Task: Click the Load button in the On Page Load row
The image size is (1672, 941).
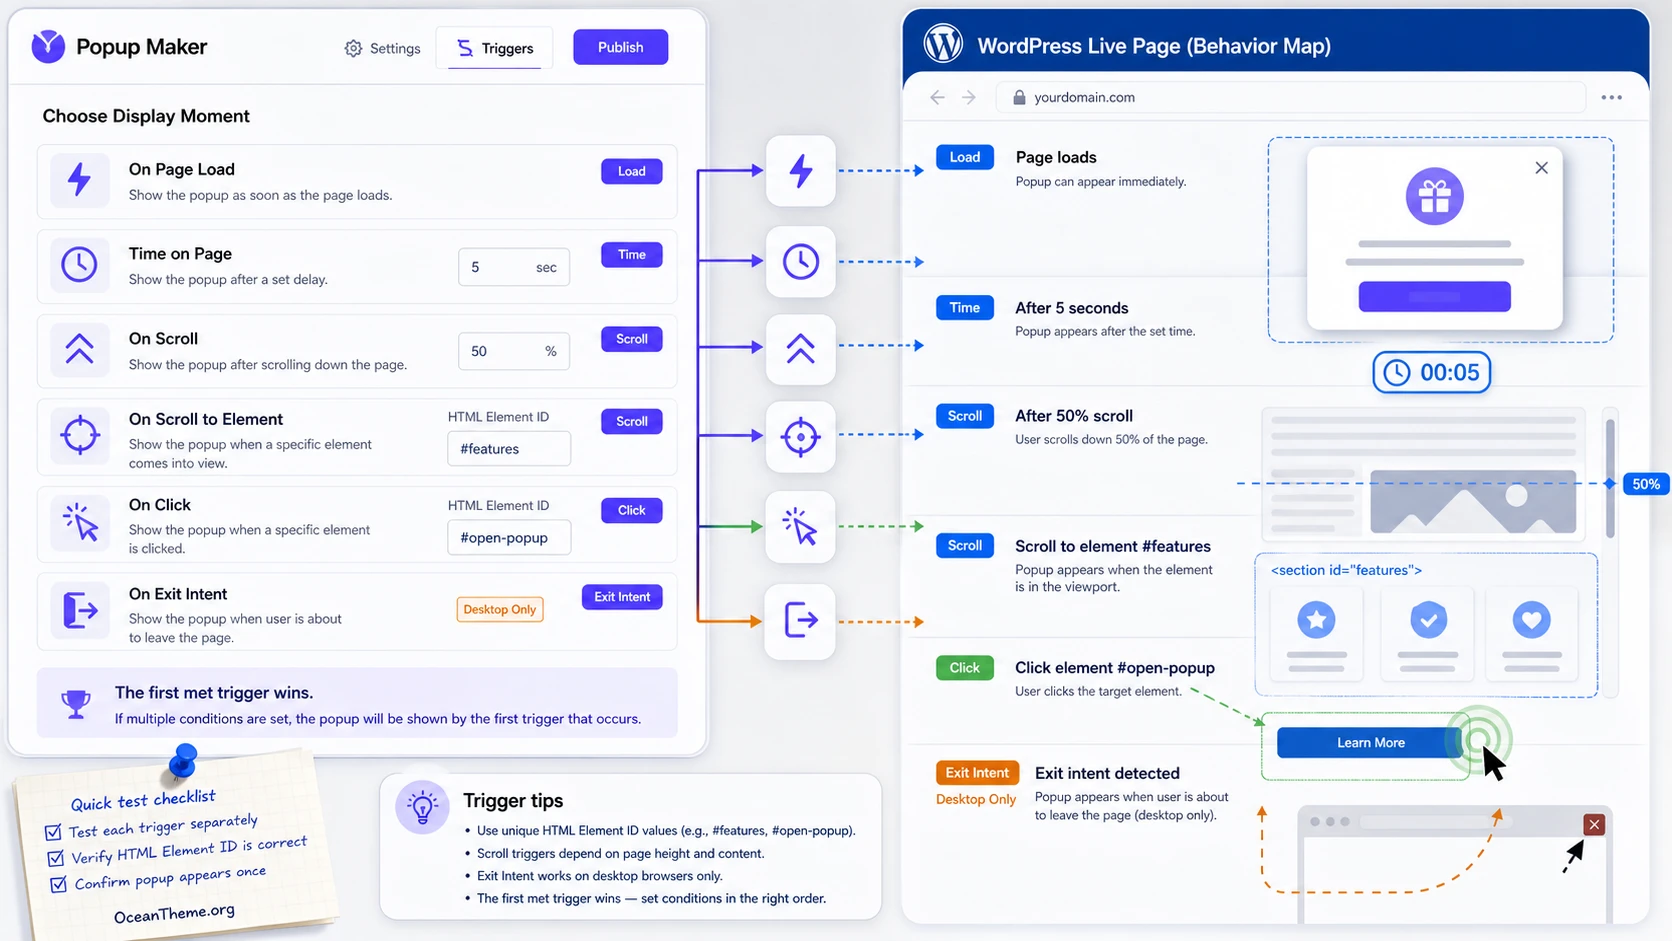Action: coord(631,171)
